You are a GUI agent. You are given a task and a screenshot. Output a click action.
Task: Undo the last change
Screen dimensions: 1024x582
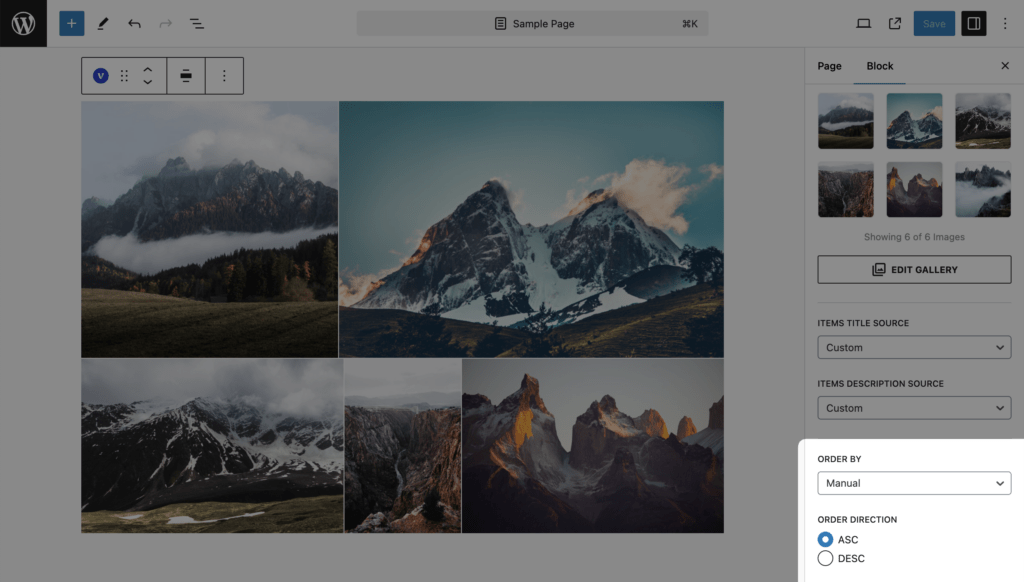[134, 24]
